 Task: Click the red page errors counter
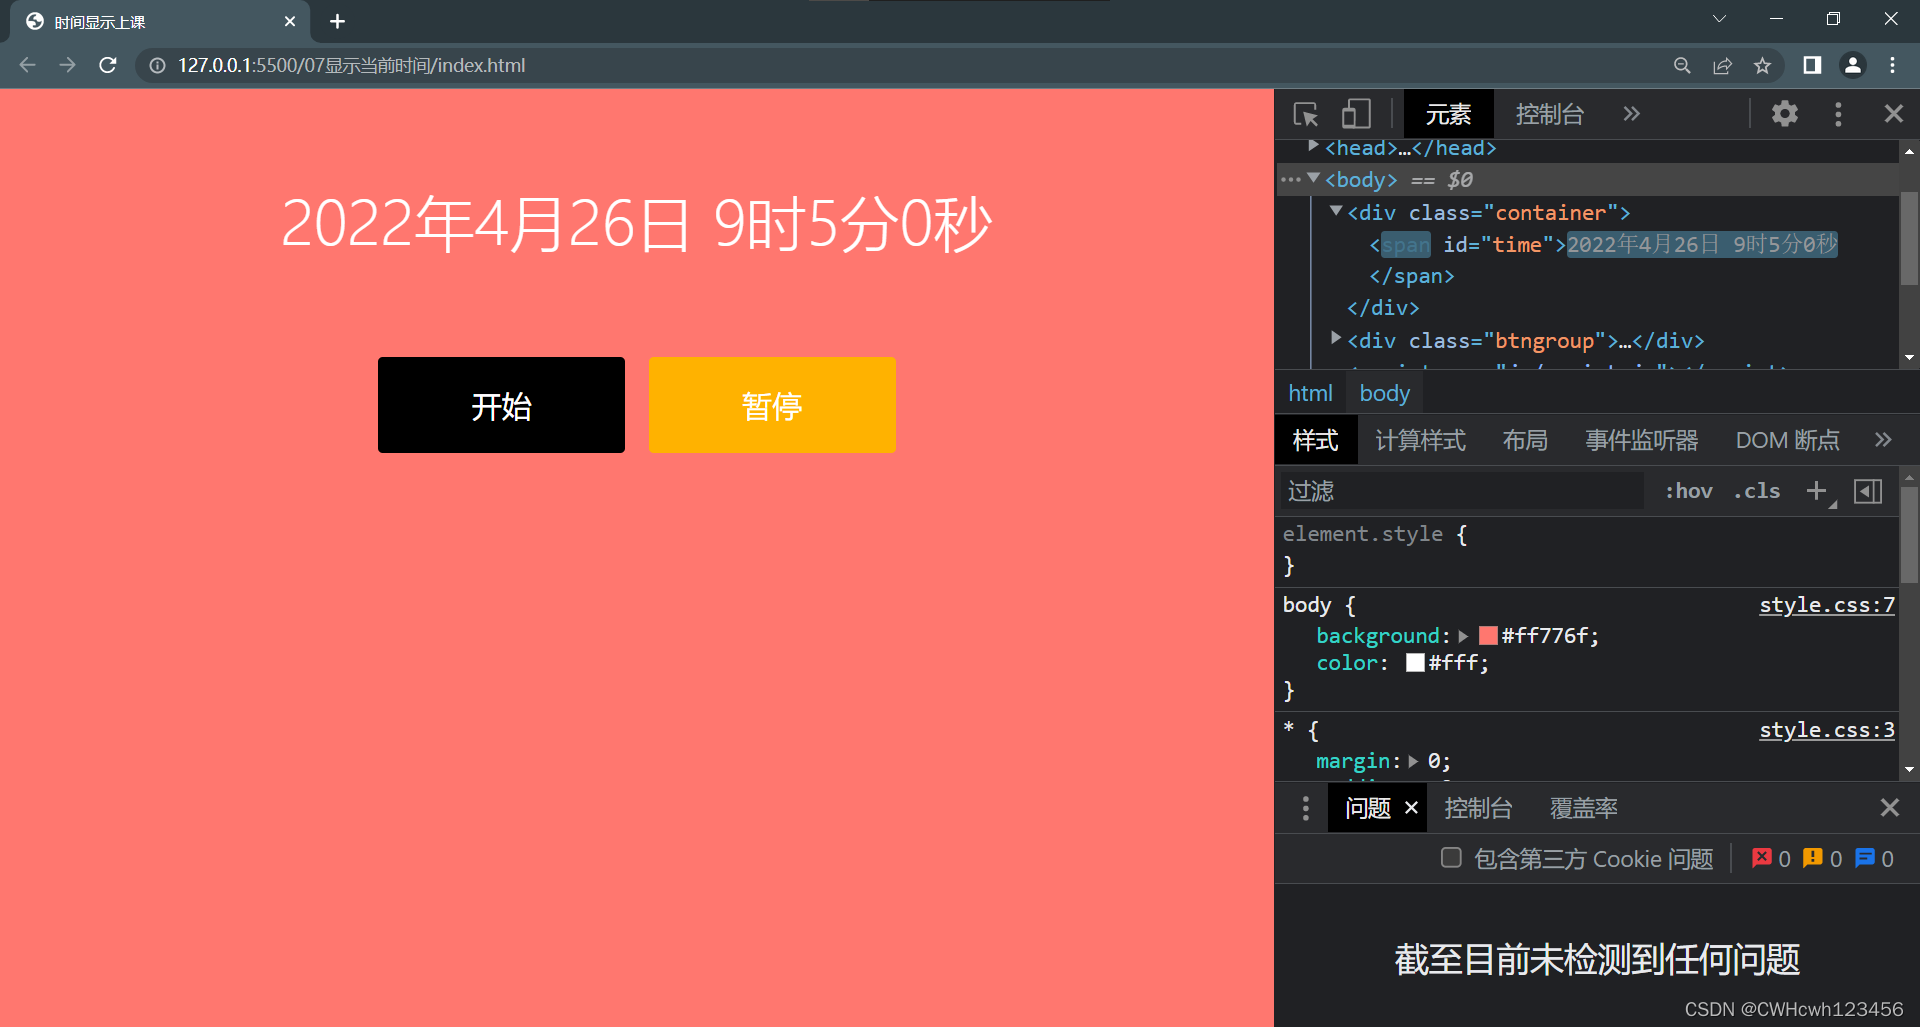click(x=1771, y=858)
